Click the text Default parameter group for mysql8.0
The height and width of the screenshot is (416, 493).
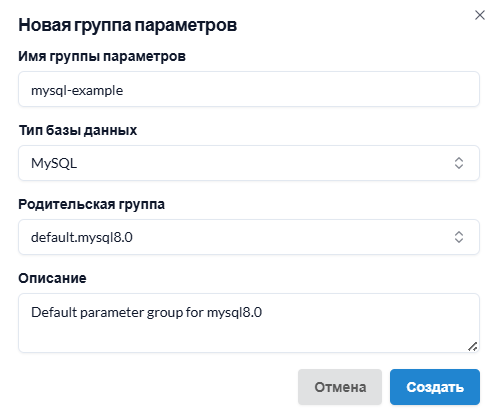(146, 313)
